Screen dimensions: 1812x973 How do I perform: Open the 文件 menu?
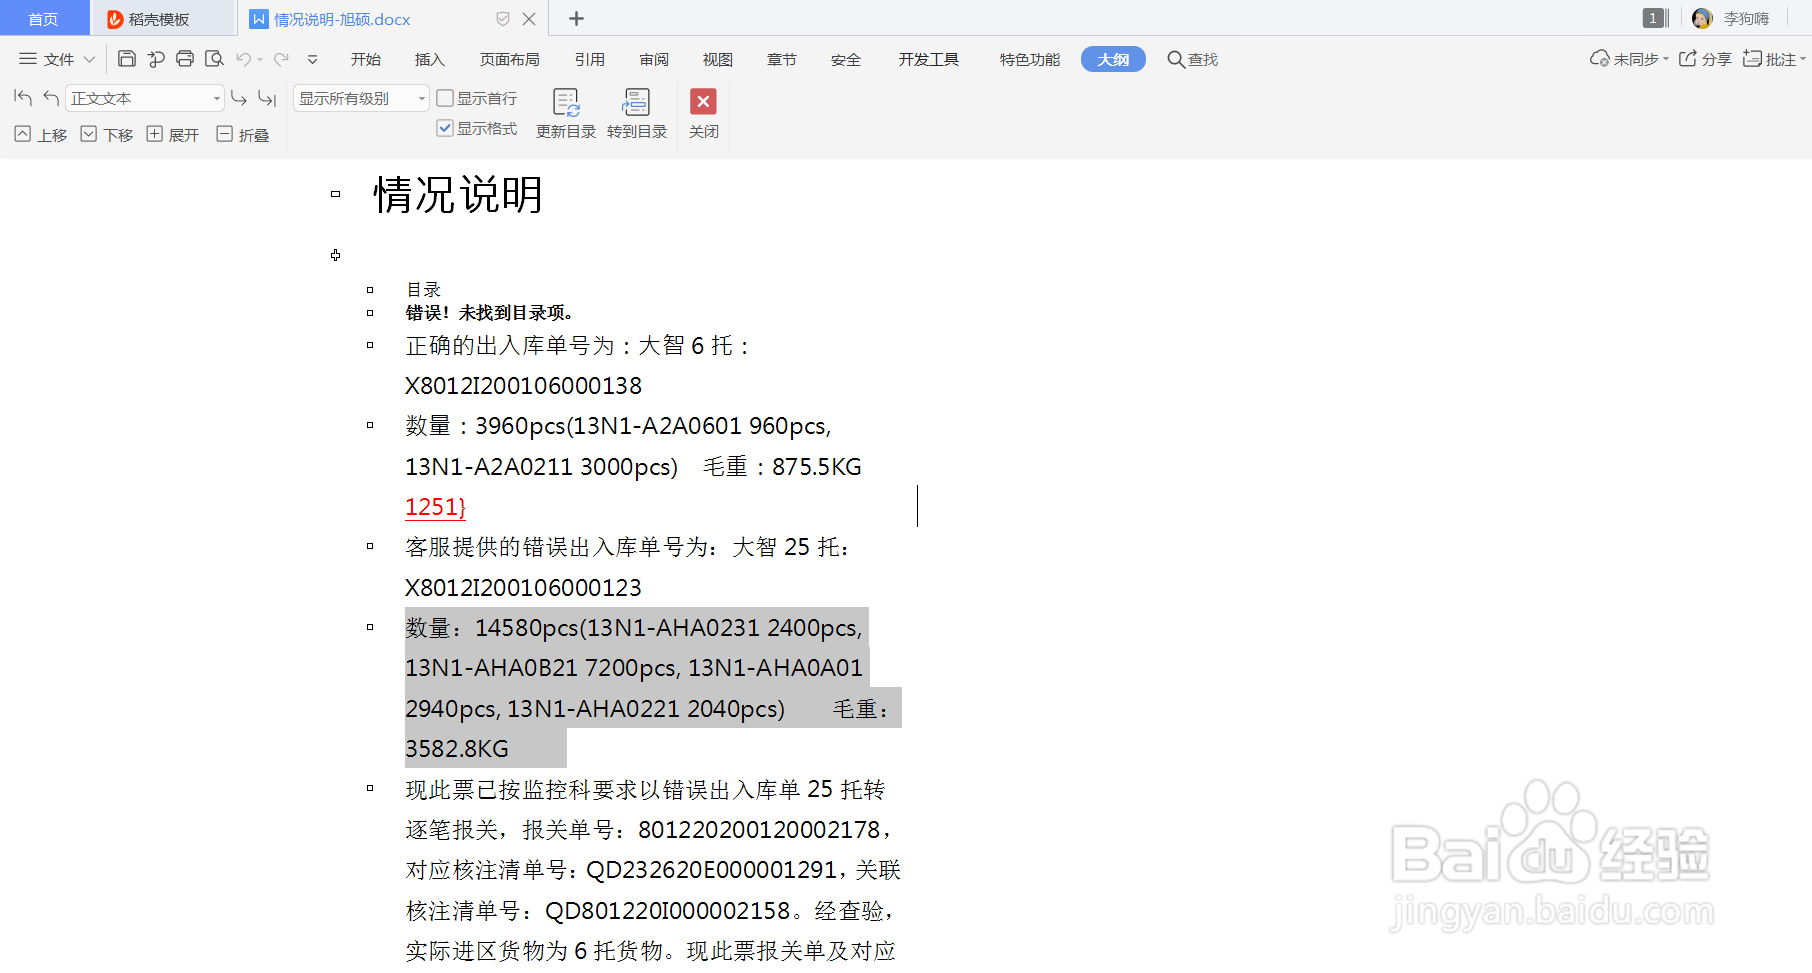[x=55, y=58]
